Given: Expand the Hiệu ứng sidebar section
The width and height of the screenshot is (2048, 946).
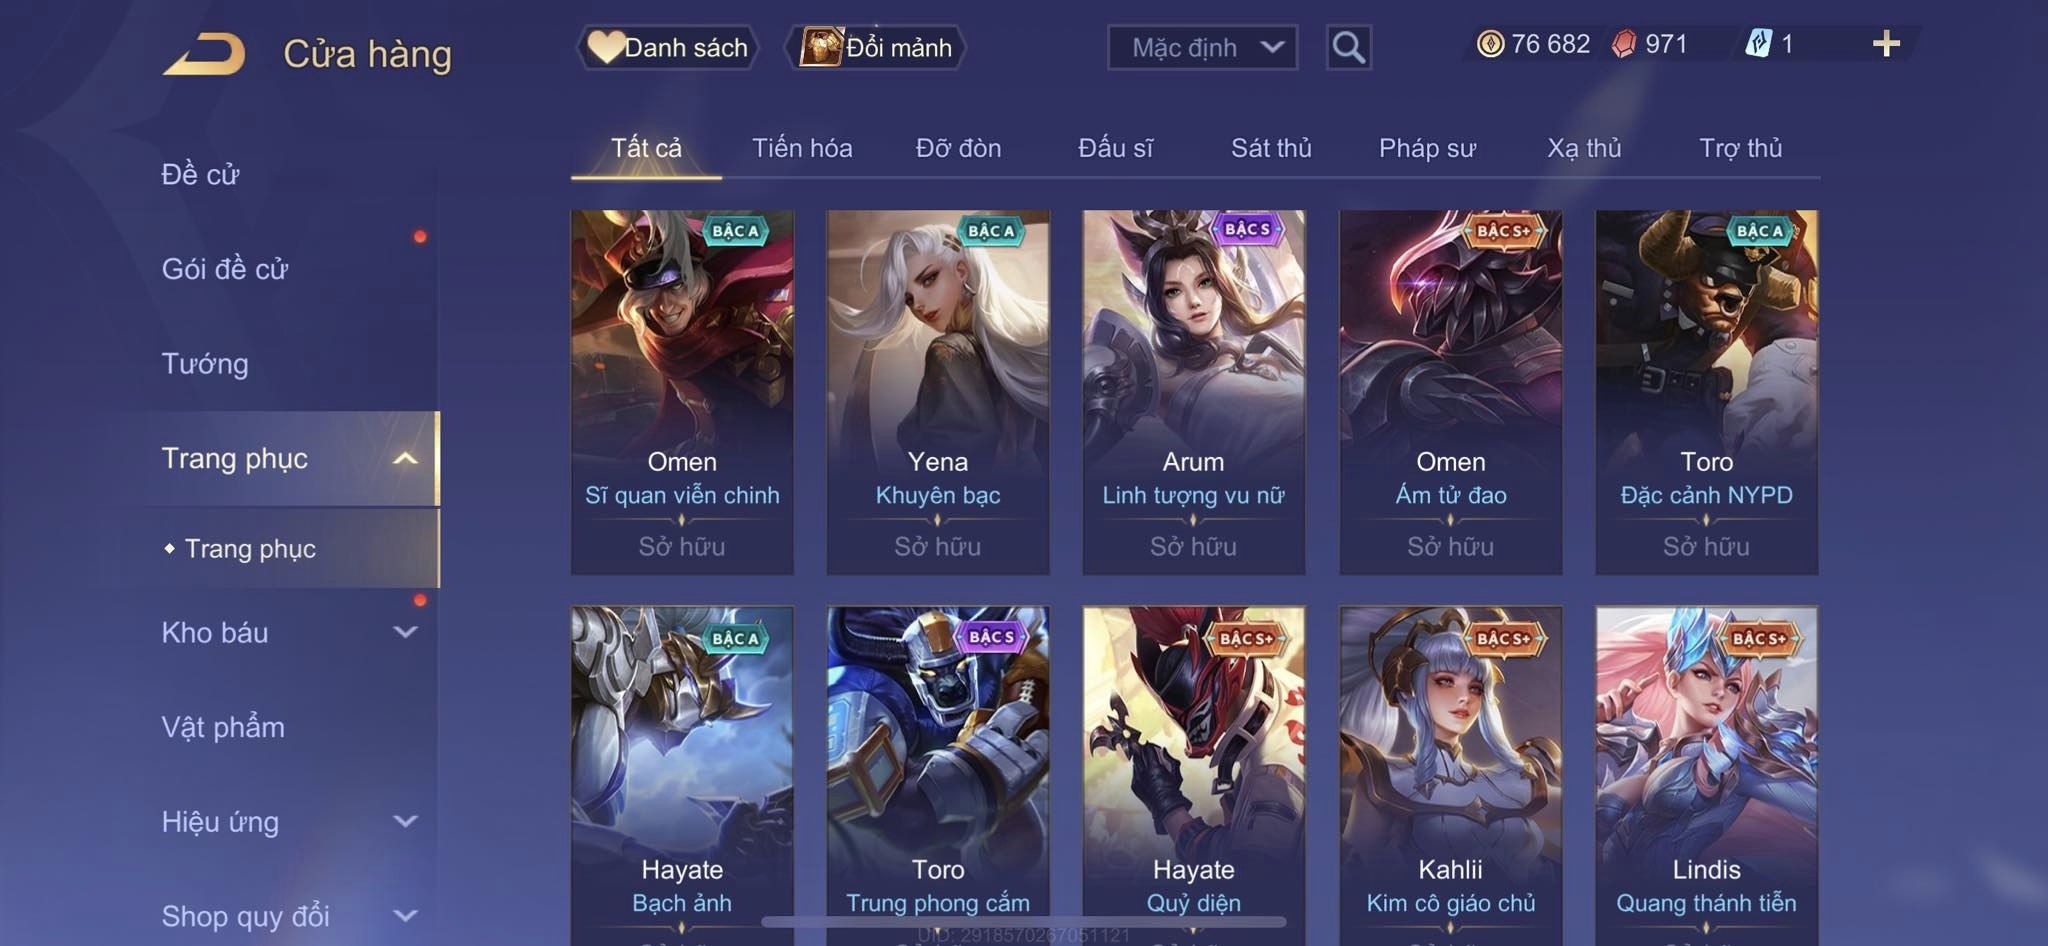Looking at the screenshot, I should point(405,822).
